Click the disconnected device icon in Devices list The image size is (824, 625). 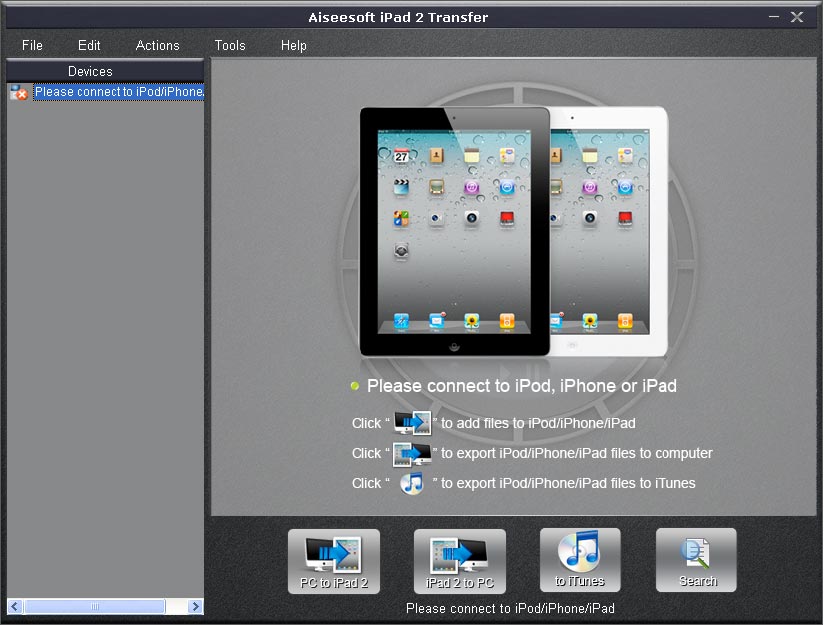[19, 92]
